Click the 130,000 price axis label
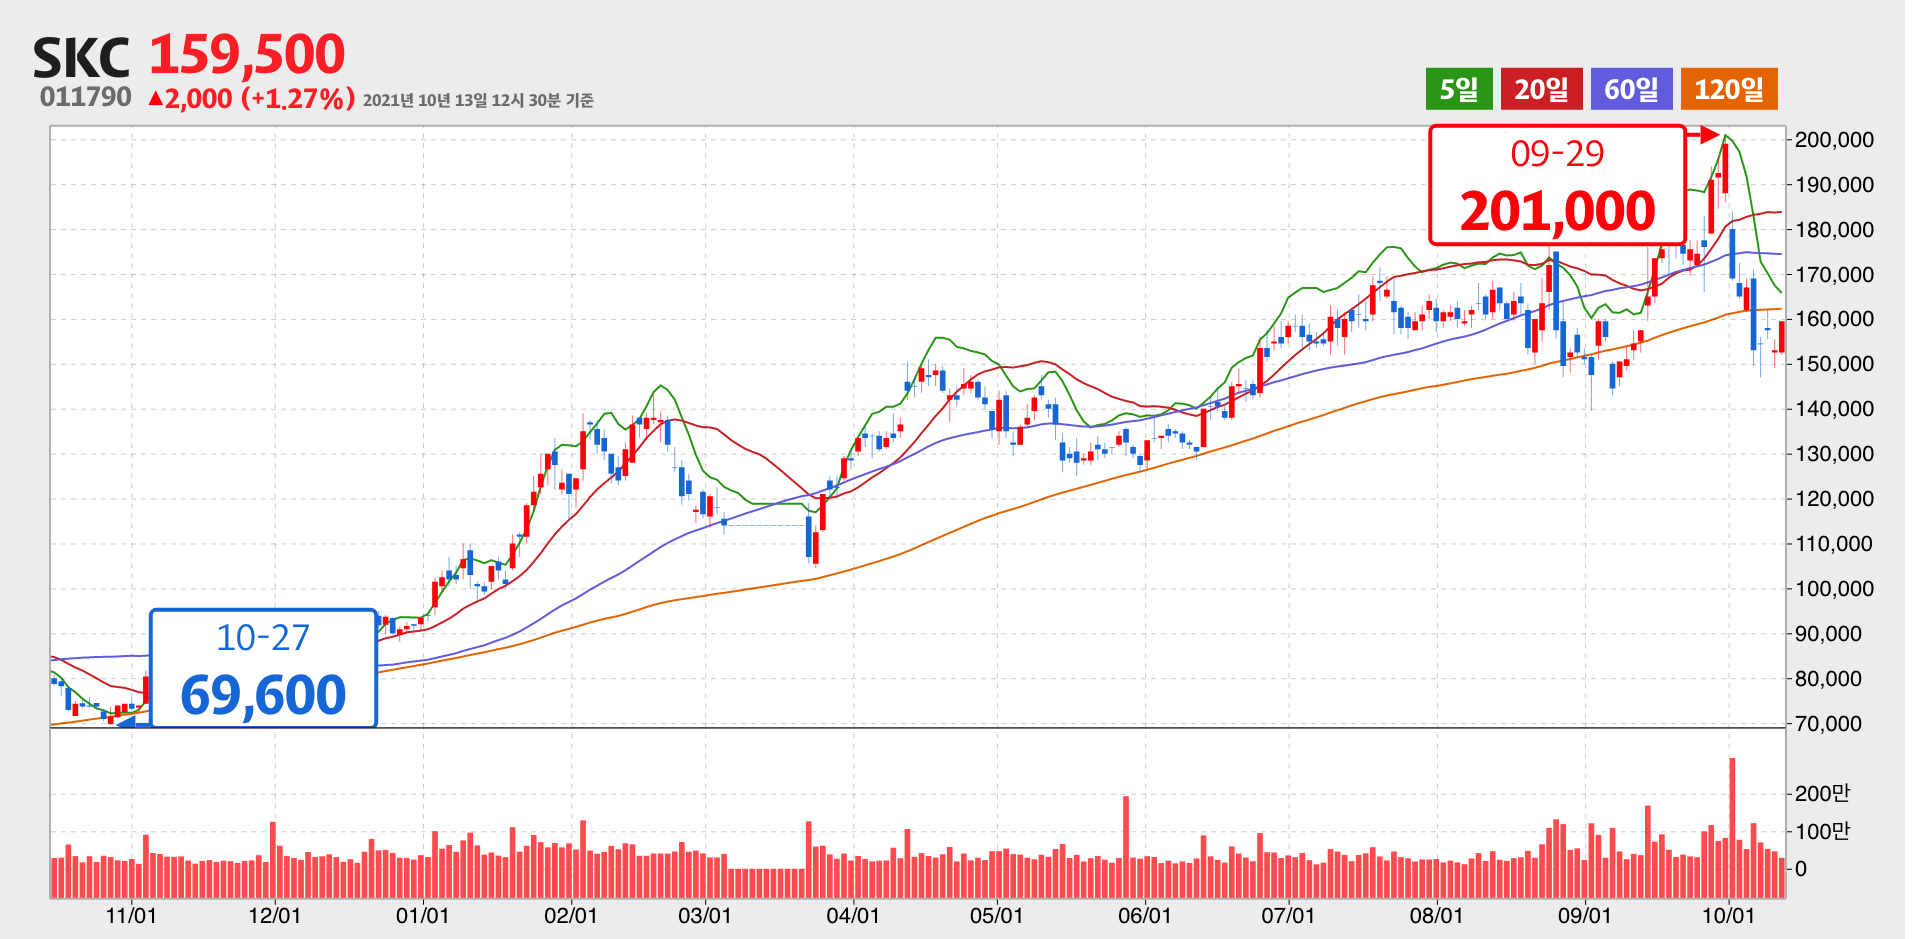This screenshot has height=939, width=1920. 1834,453
